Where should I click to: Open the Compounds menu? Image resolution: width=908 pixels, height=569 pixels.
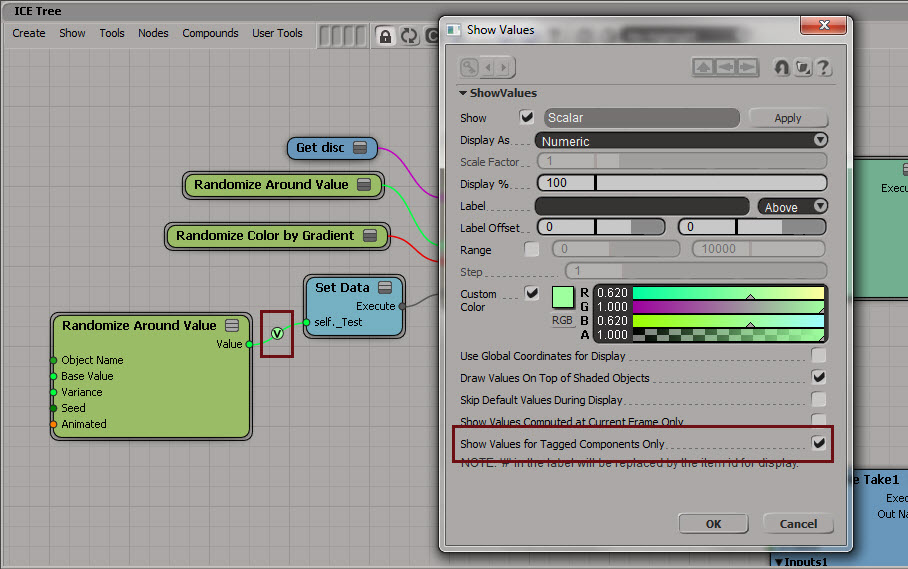(x=210, y=33)
